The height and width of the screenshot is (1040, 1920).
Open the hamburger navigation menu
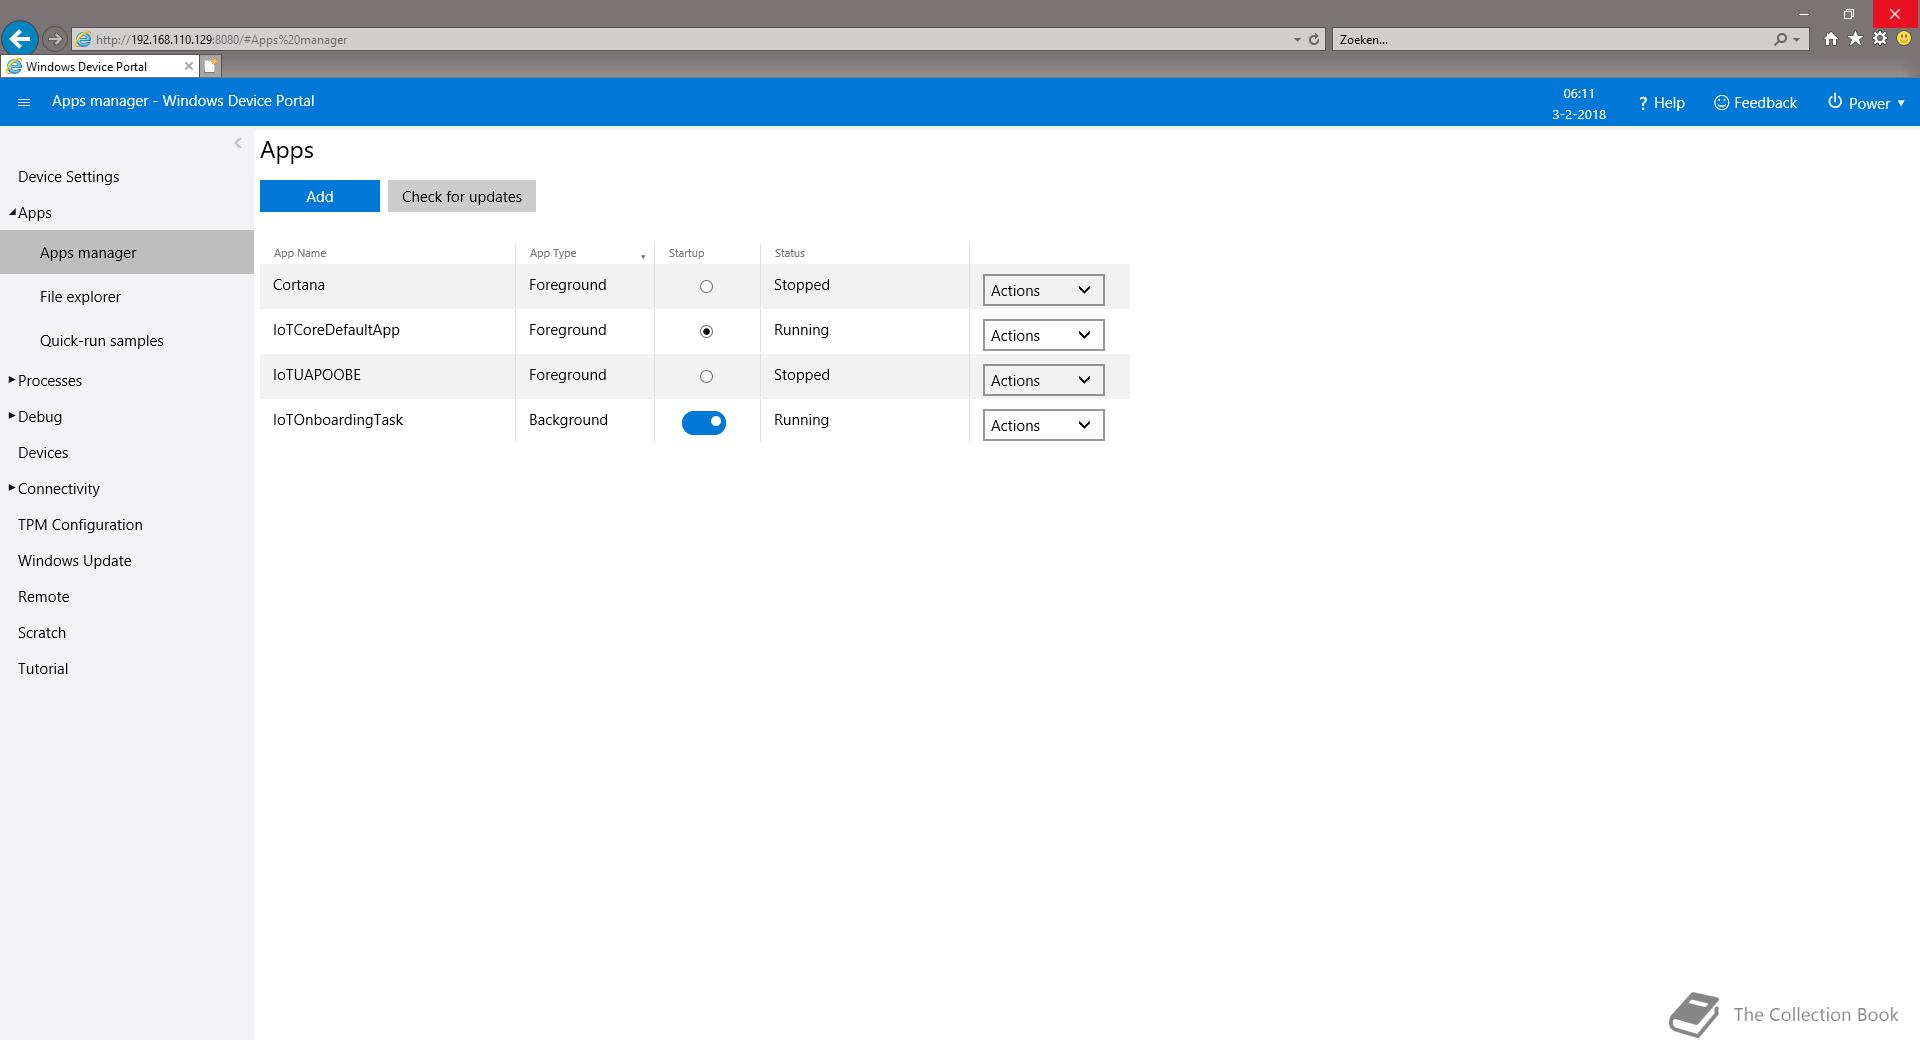coord(24,102)
